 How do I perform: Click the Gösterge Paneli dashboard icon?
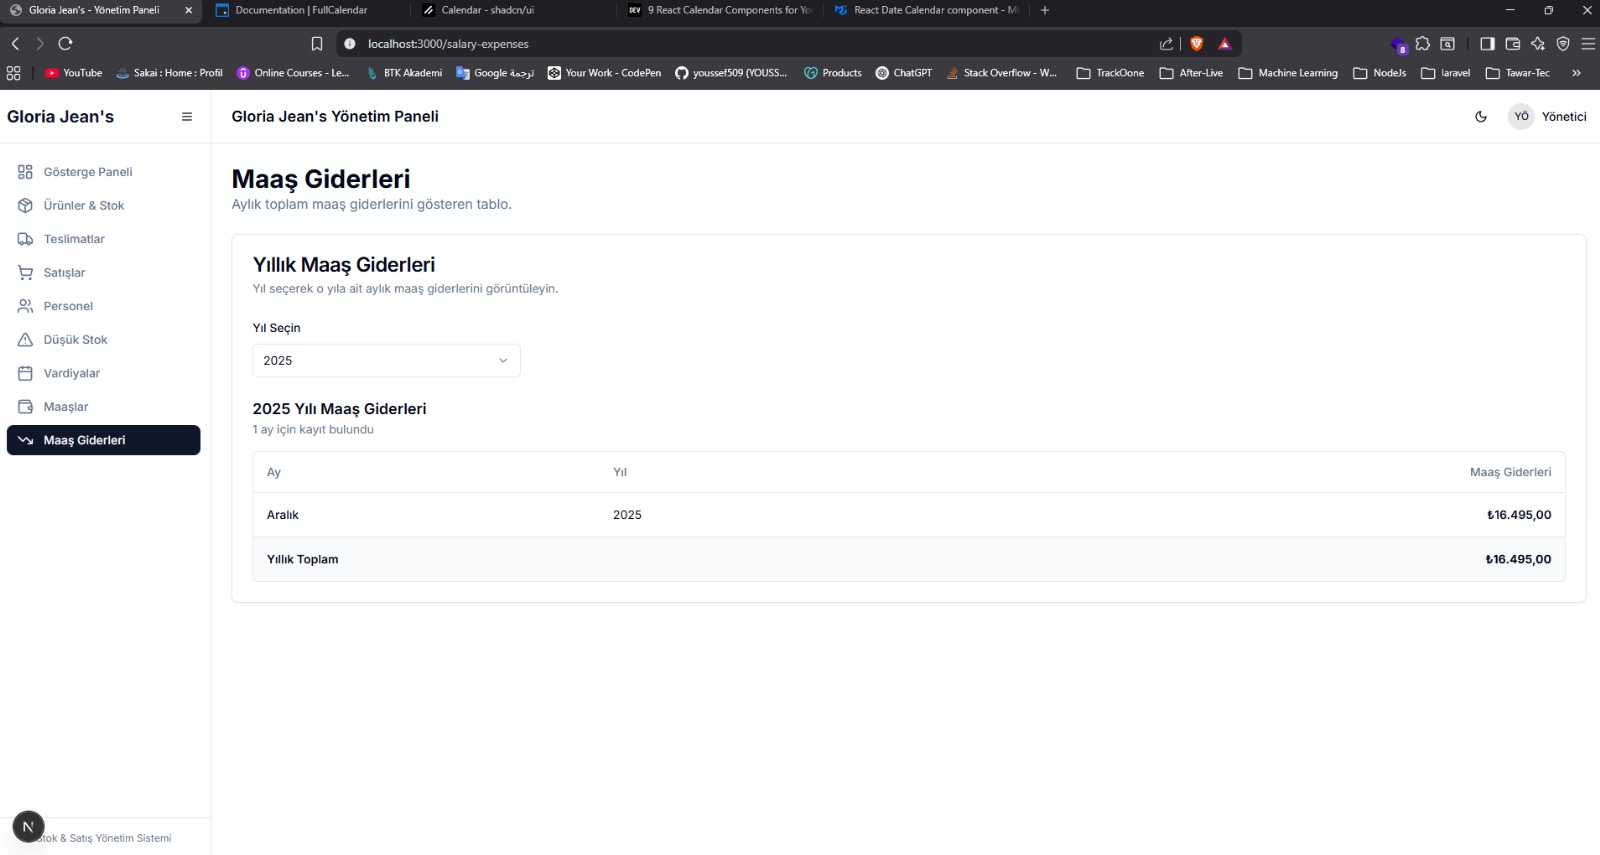tap(25, 172)
